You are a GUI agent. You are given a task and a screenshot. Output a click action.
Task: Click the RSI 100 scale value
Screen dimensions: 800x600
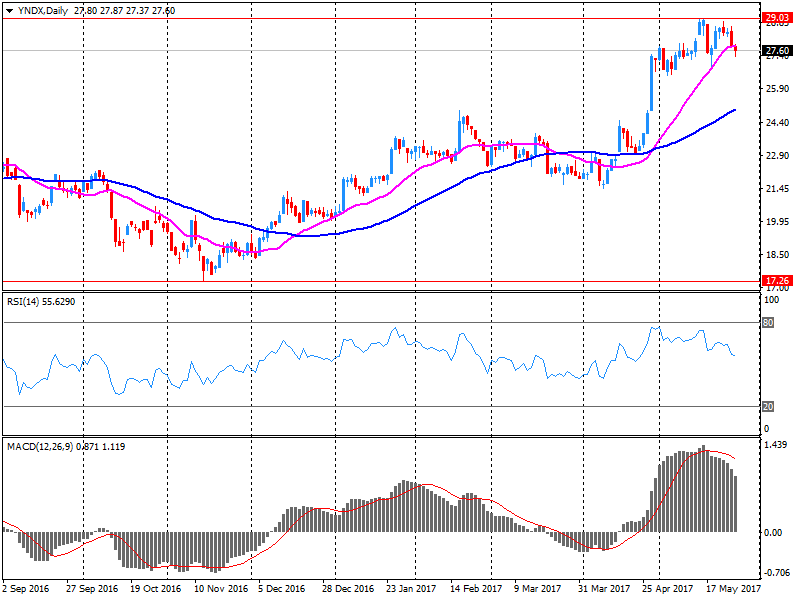[x=771, y=300]
